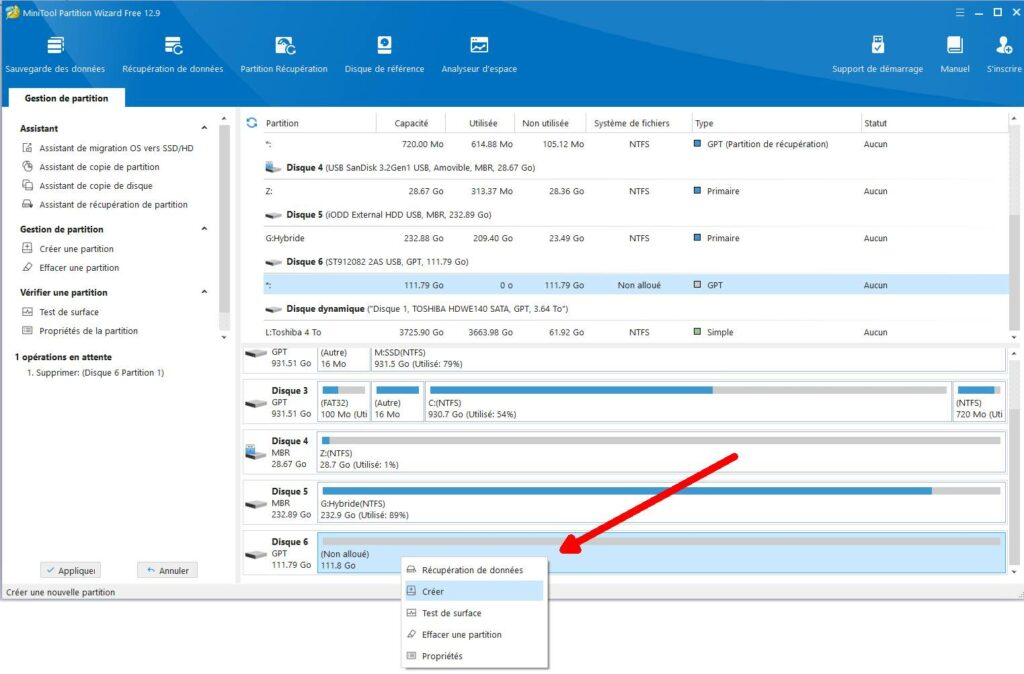
Task: Sort by the Type column header
Action: [776, 123]
